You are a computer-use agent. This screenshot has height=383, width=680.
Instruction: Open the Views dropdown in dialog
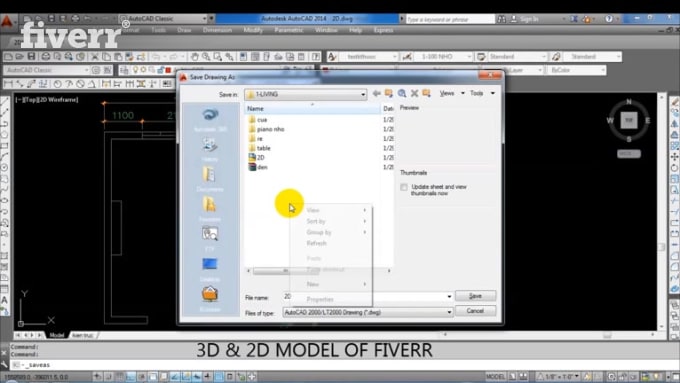(x=451, y=93)
